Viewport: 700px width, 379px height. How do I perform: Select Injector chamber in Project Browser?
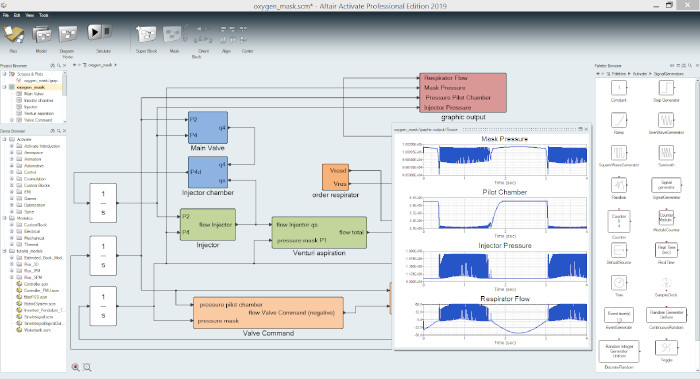pos(38,100)
